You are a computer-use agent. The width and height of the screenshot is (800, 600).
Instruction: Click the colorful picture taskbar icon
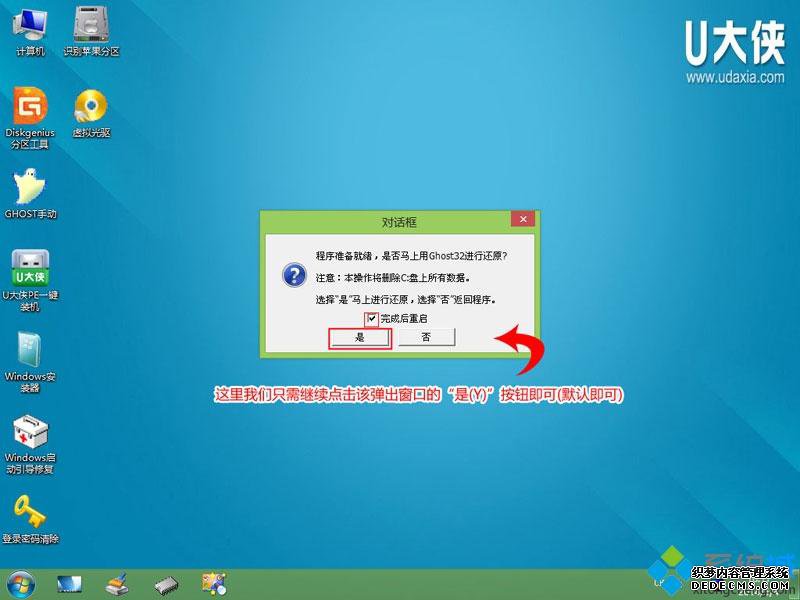coord(214,585)
